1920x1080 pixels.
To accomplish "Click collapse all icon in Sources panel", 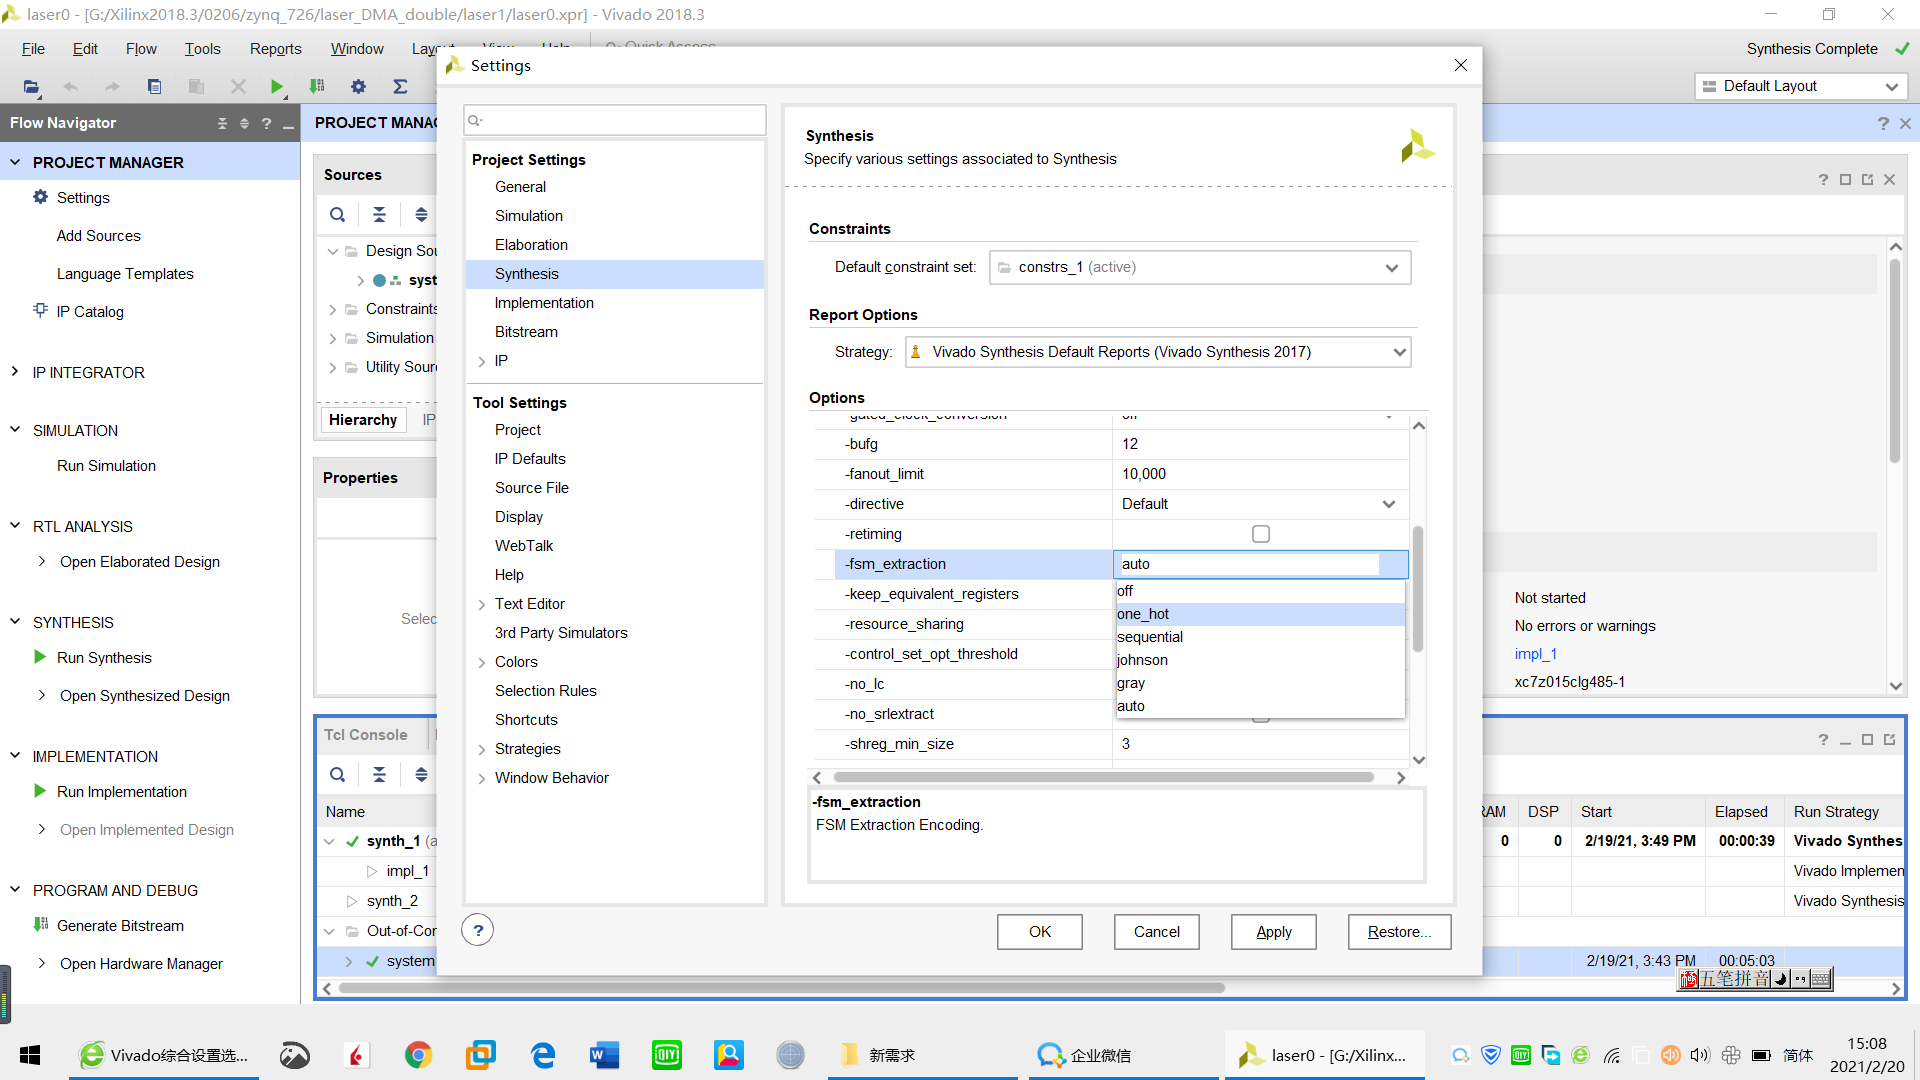I will [379, 214].
